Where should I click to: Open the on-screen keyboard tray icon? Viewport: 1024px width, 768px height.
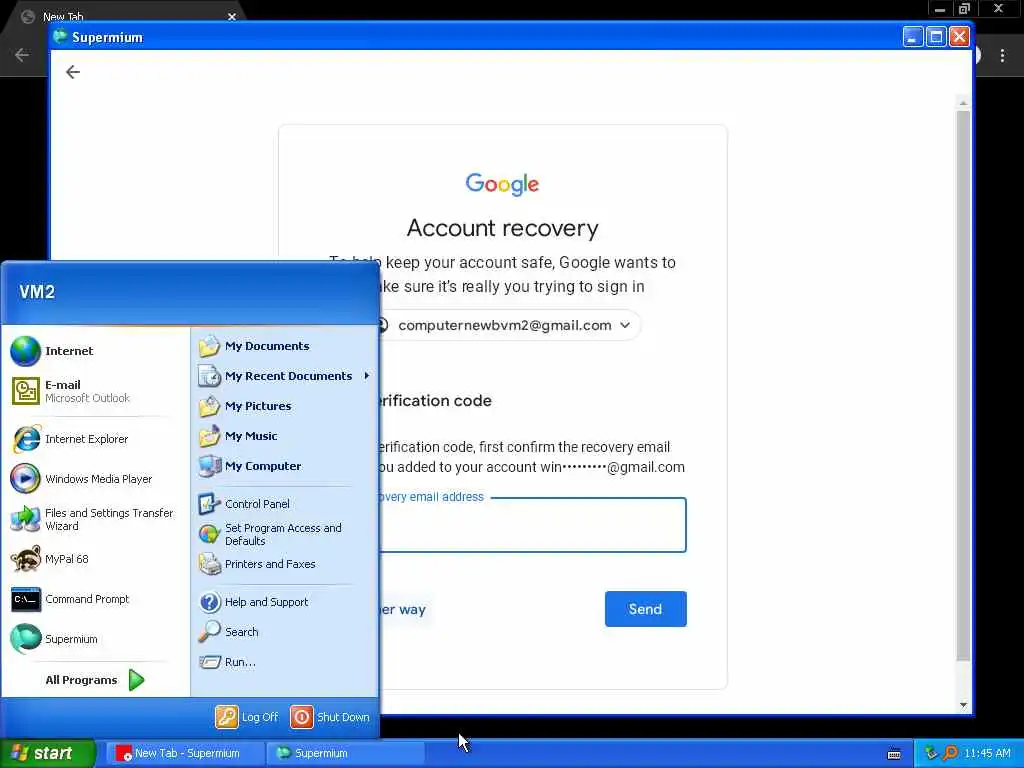tap(894, 754)
